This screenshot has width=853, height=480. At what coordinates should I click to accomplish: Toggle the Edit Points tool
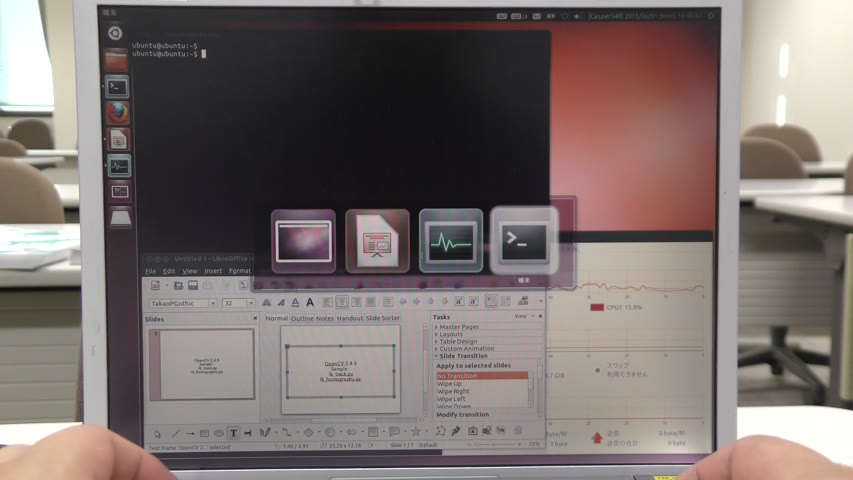440,431
